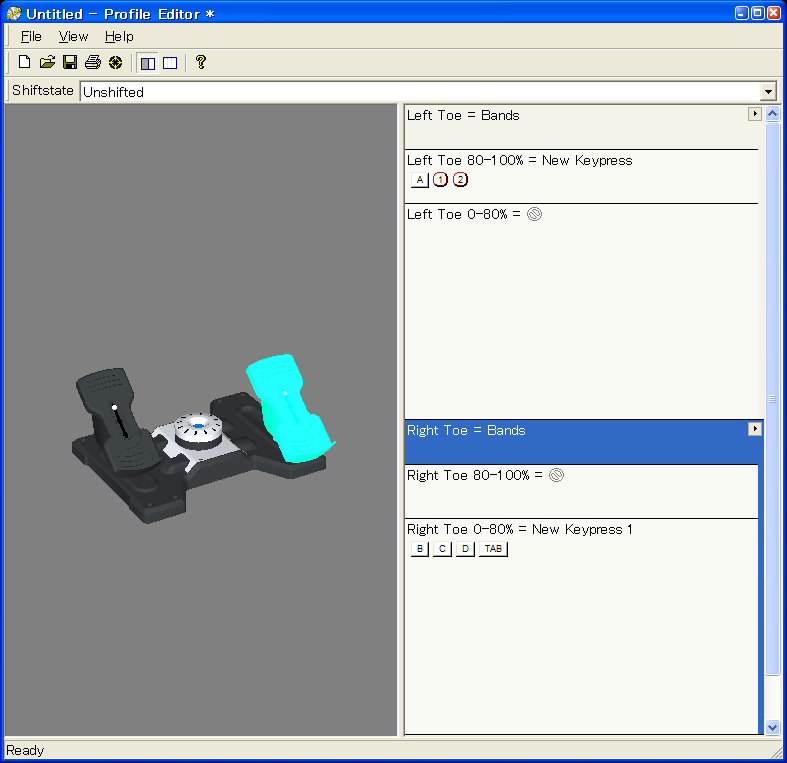
Task: Save the profile with the floppy disk icon
Action: pyautogui.click(x=70, y=62)
